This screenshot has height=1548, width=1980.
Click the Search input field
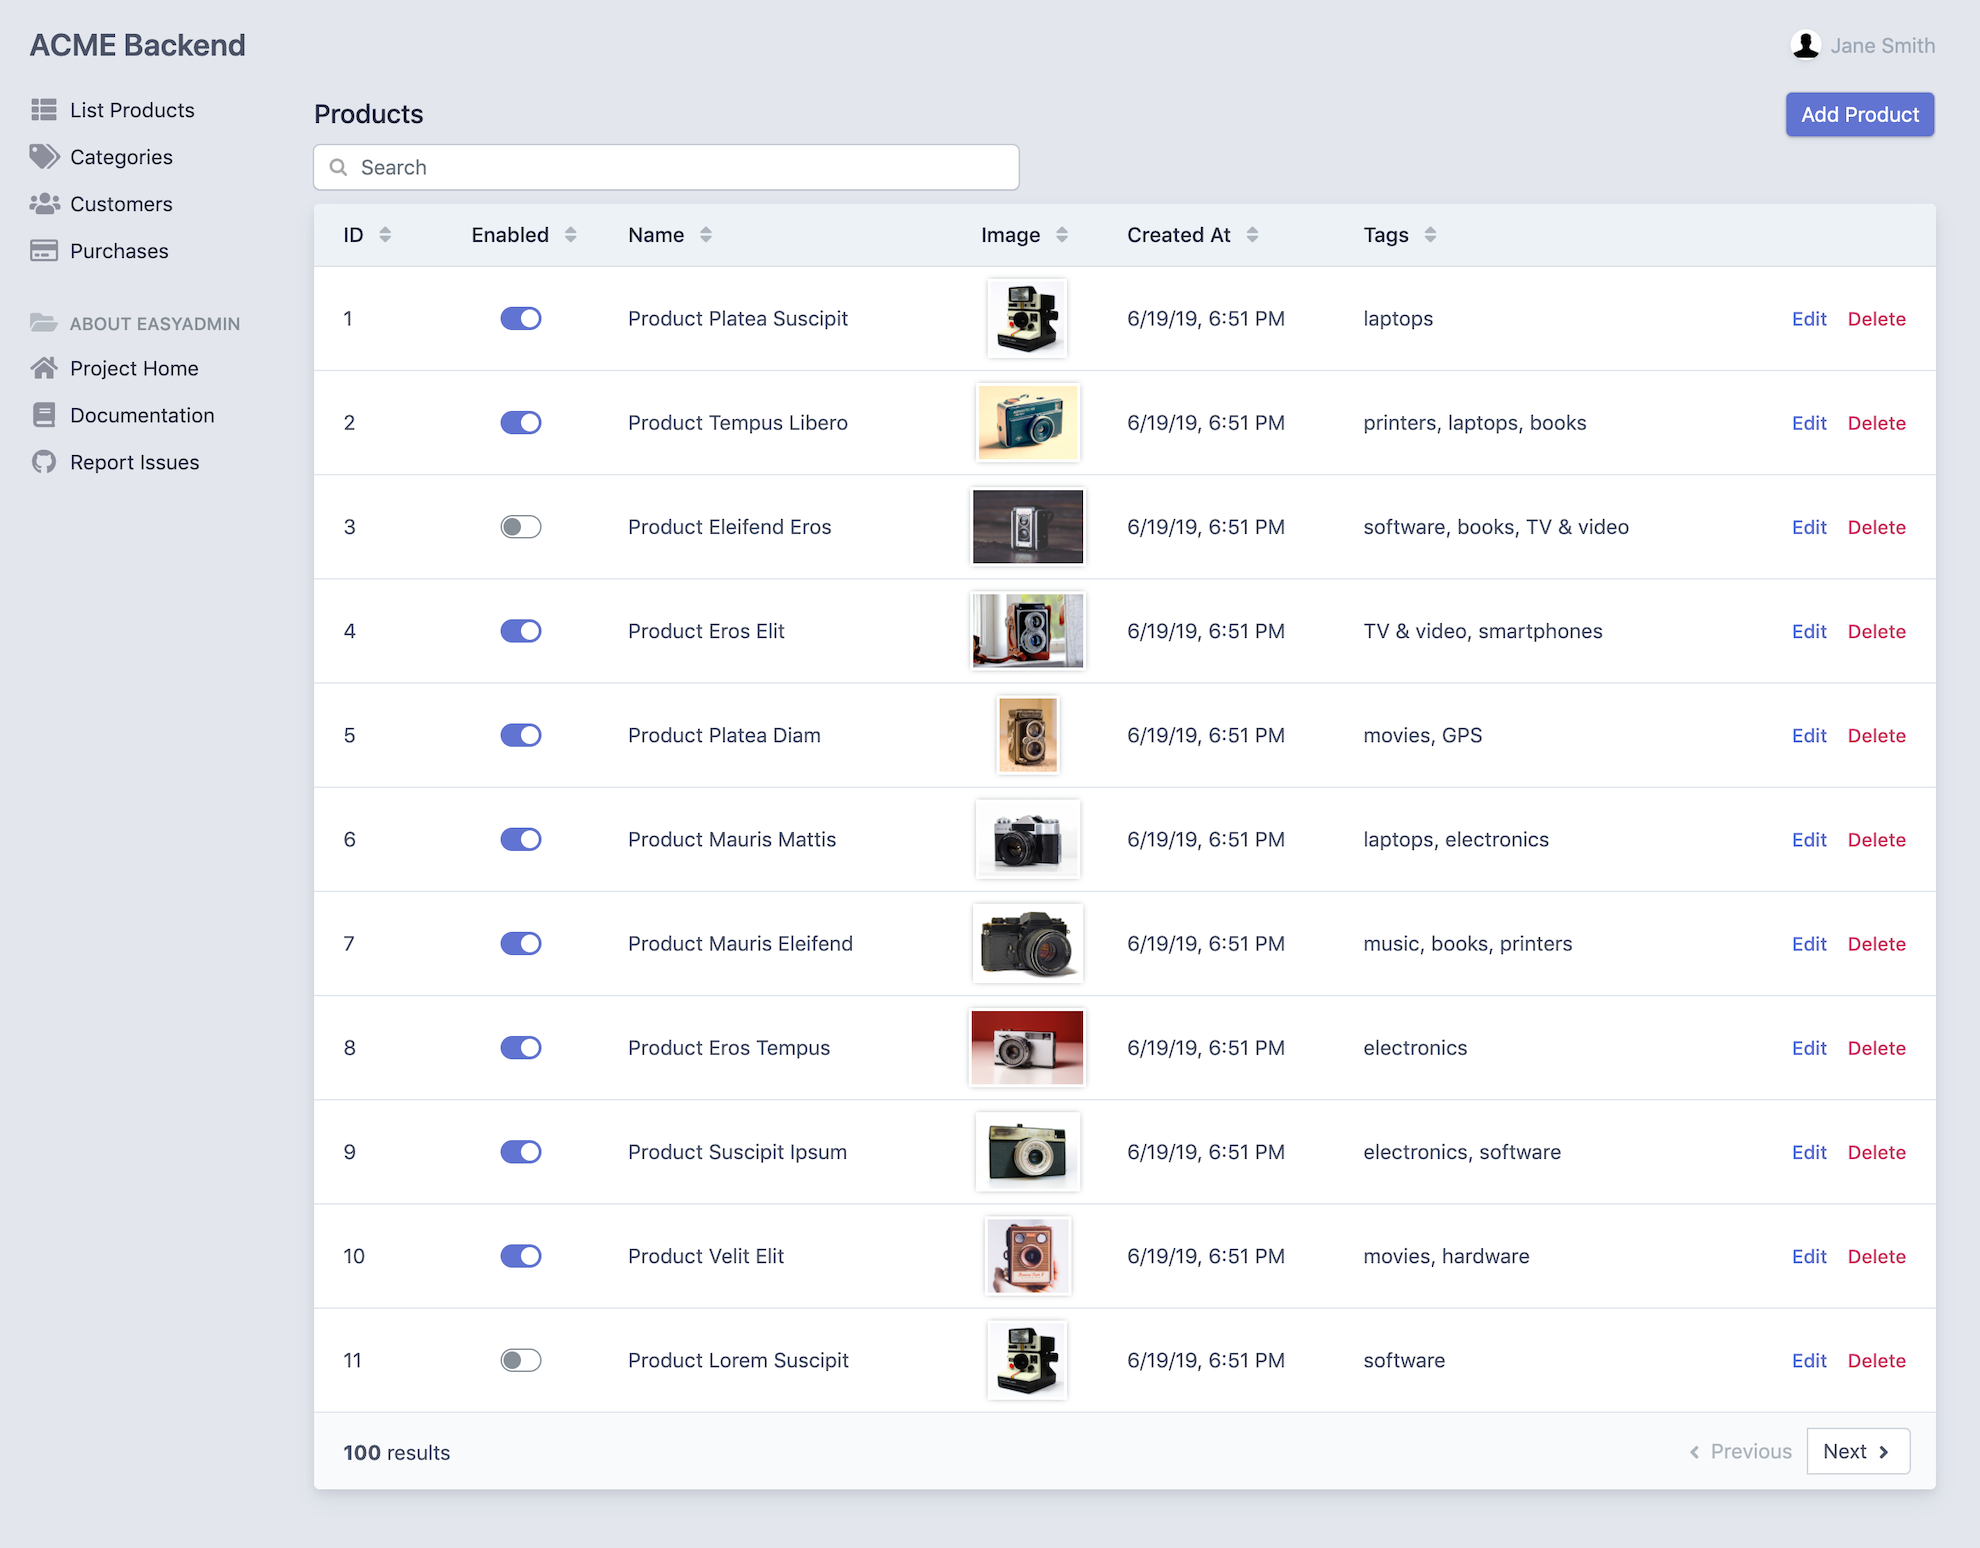(x=667, y=166)
